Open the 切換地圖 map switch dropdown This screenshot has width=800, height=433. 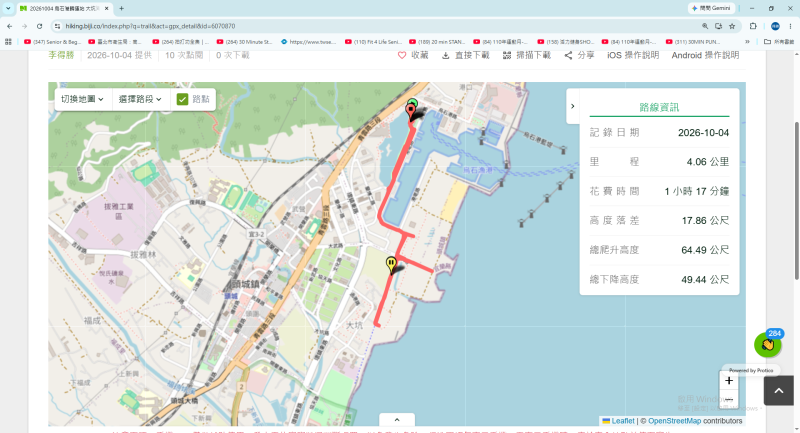(82, 99)
